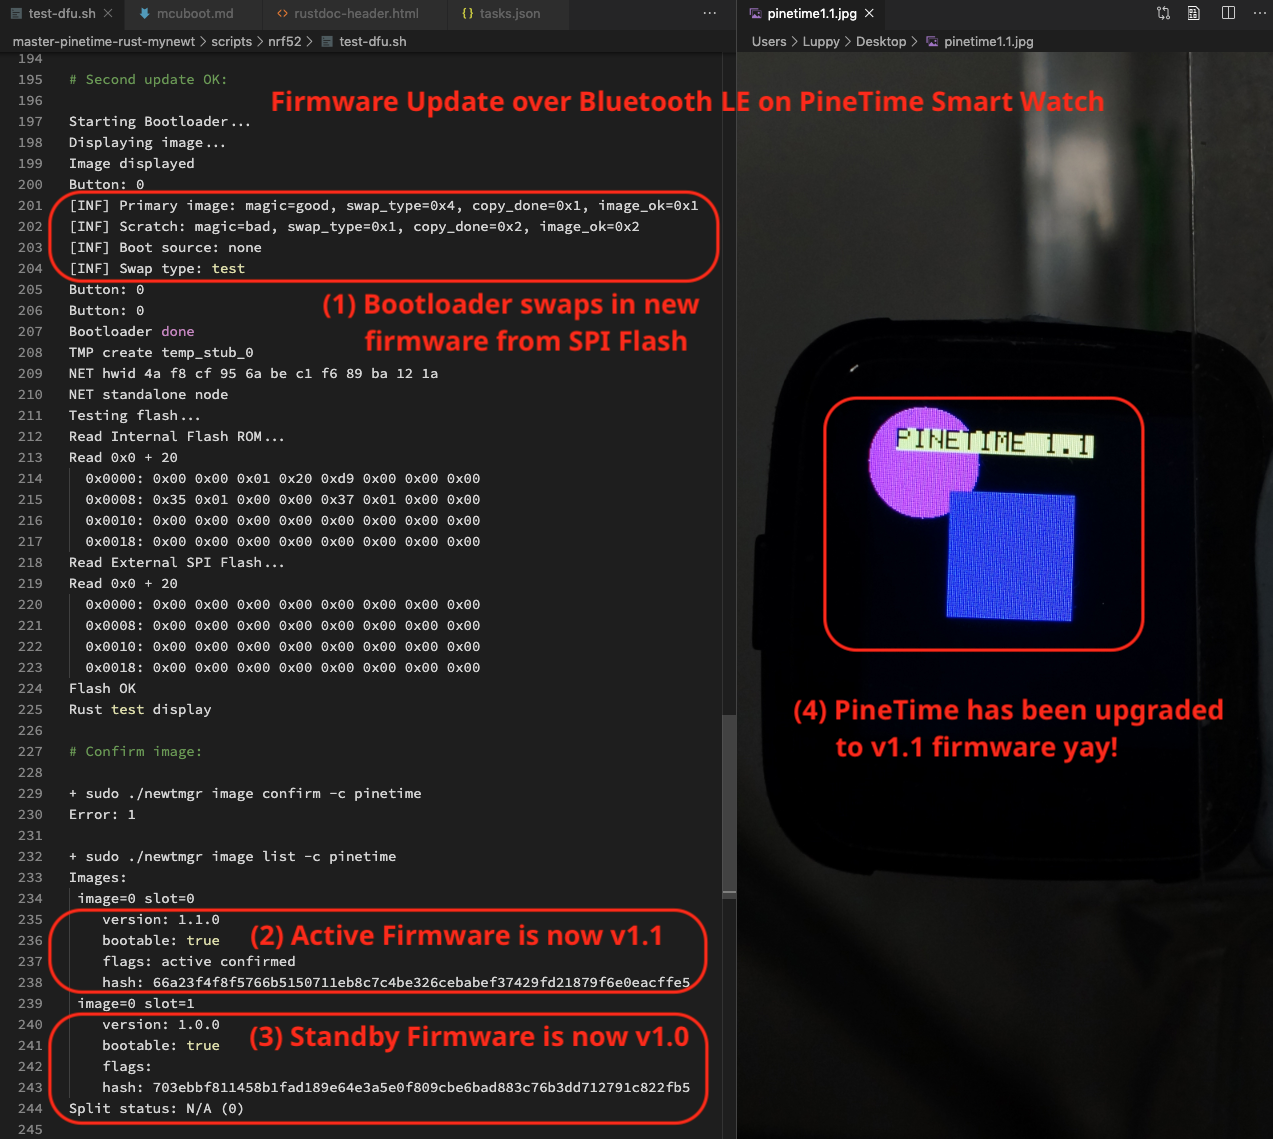Screen dimensions: 1273x1139
Task: Click the pinetime1.1.jpg image icon in breadcrumb
Action: [x=932, y=42]
